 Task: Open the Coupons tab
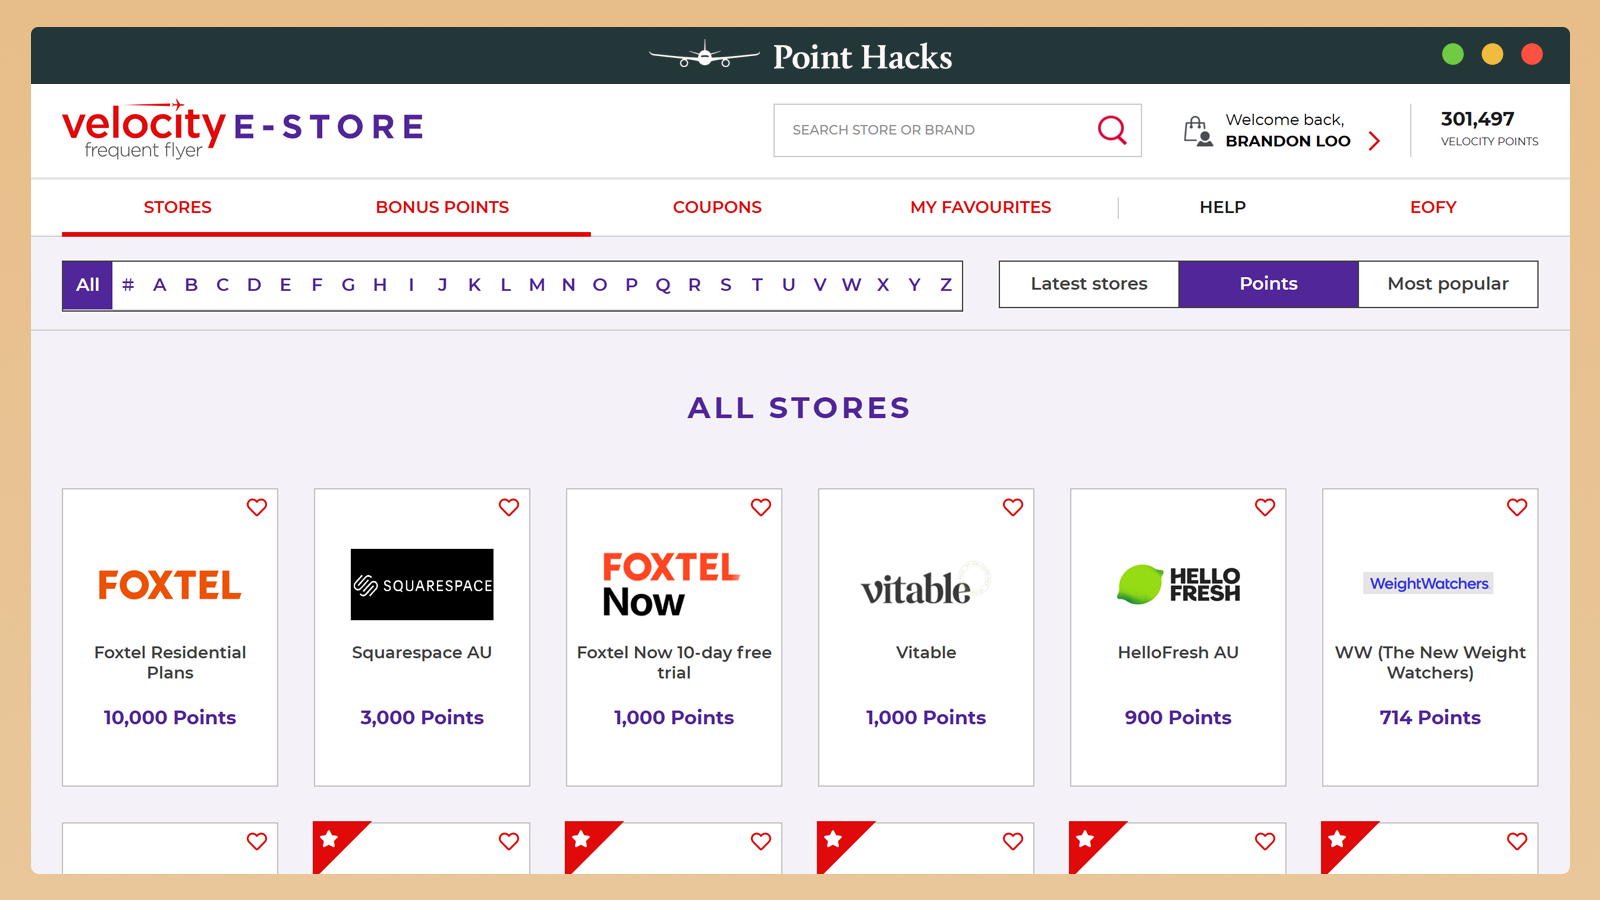717,207
